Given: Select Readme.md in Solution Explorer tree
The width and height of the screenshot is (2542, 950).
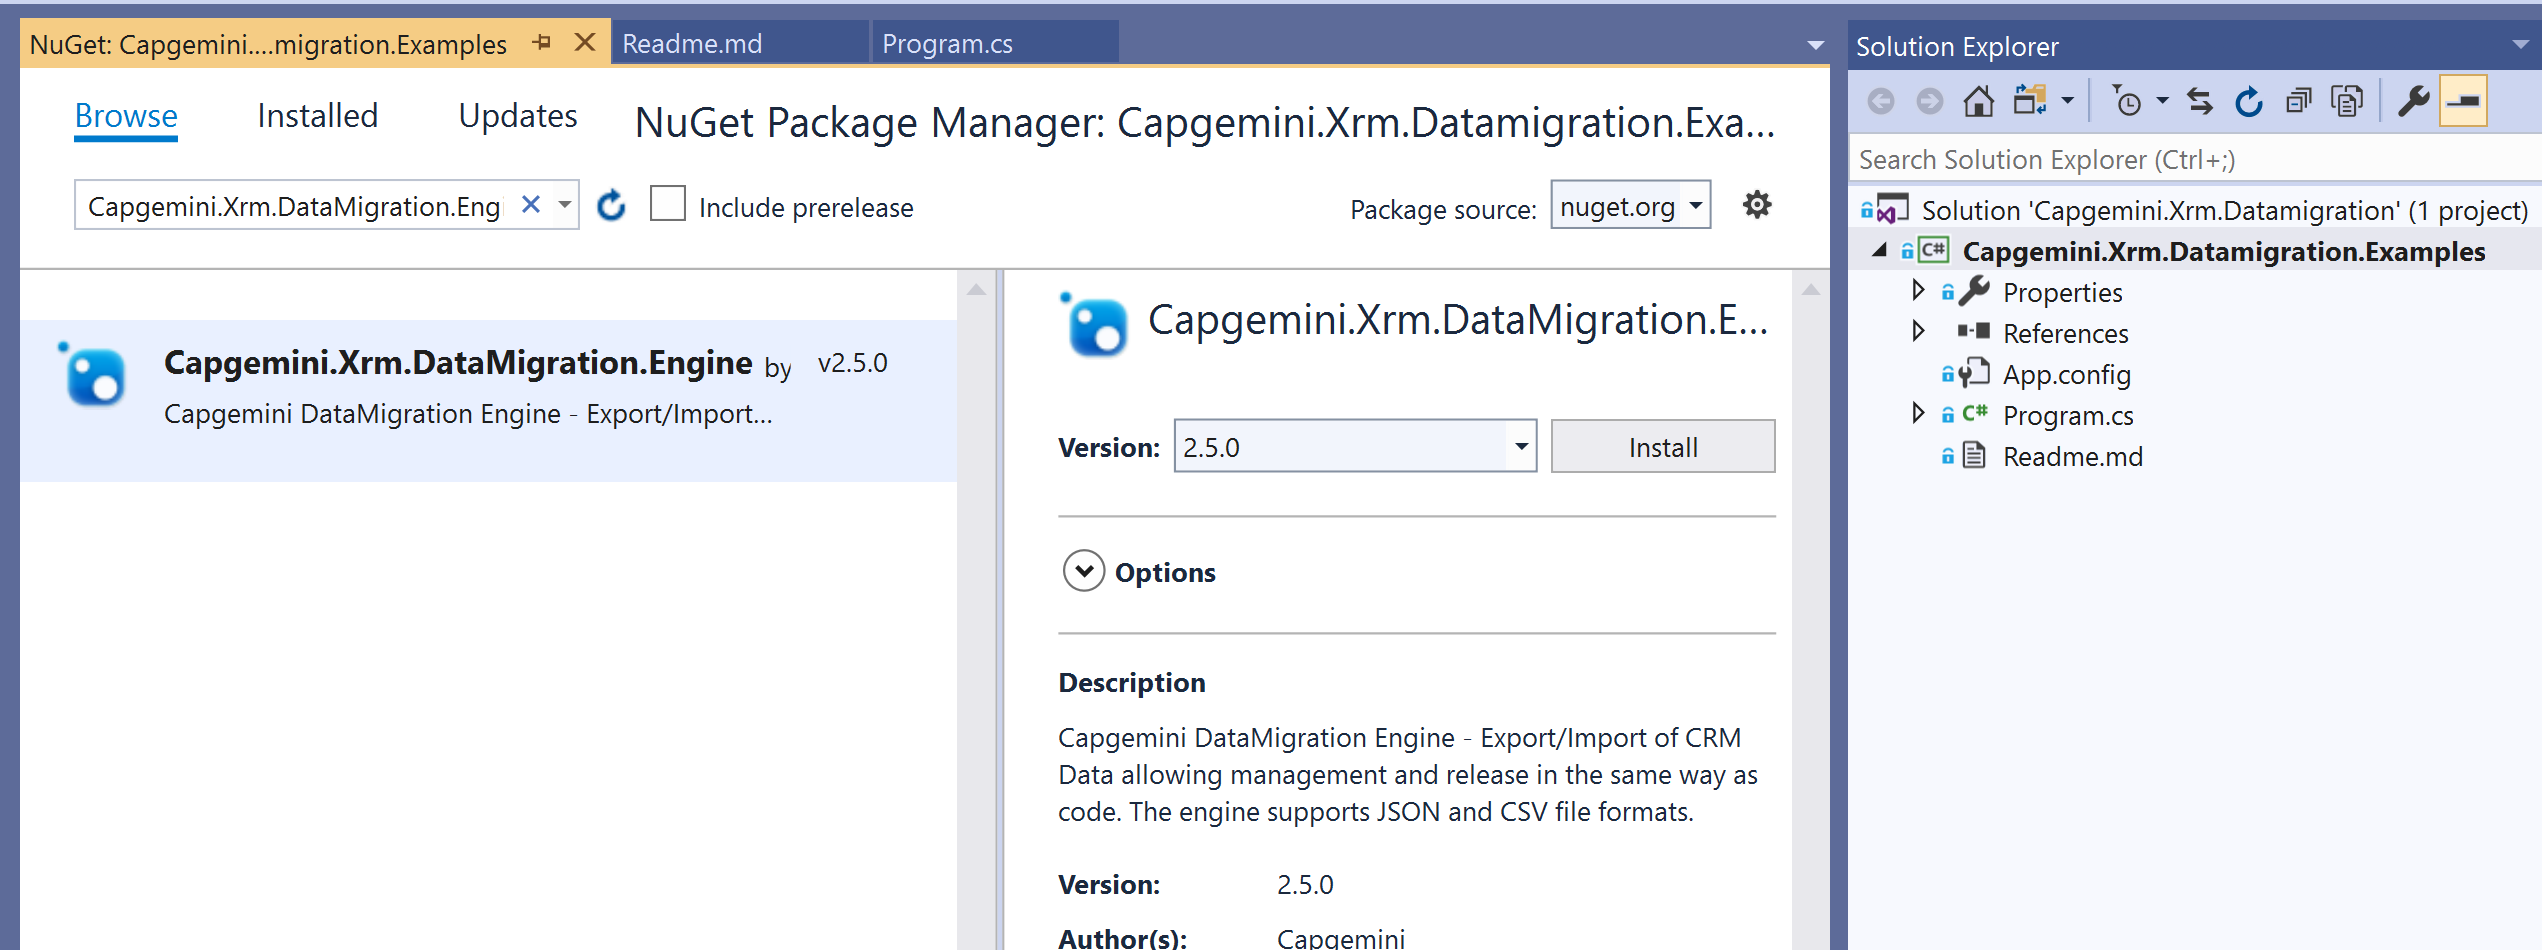Looking at the screenshot, I should pos(2072,456).
